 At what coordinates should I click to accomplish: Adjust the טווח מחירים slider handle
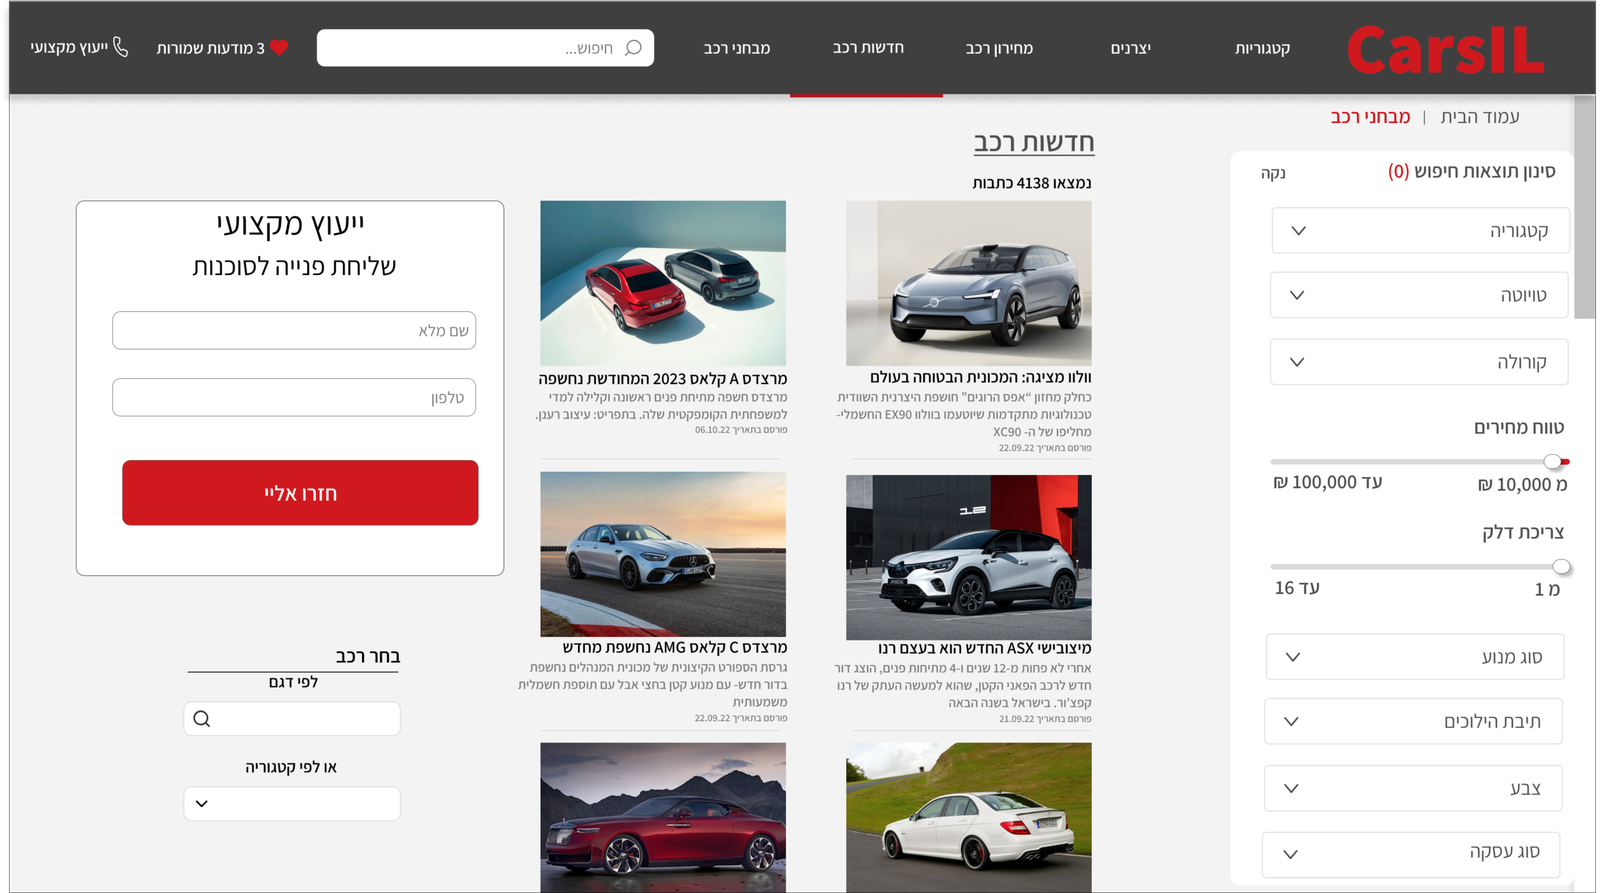tap(1553, 461)
